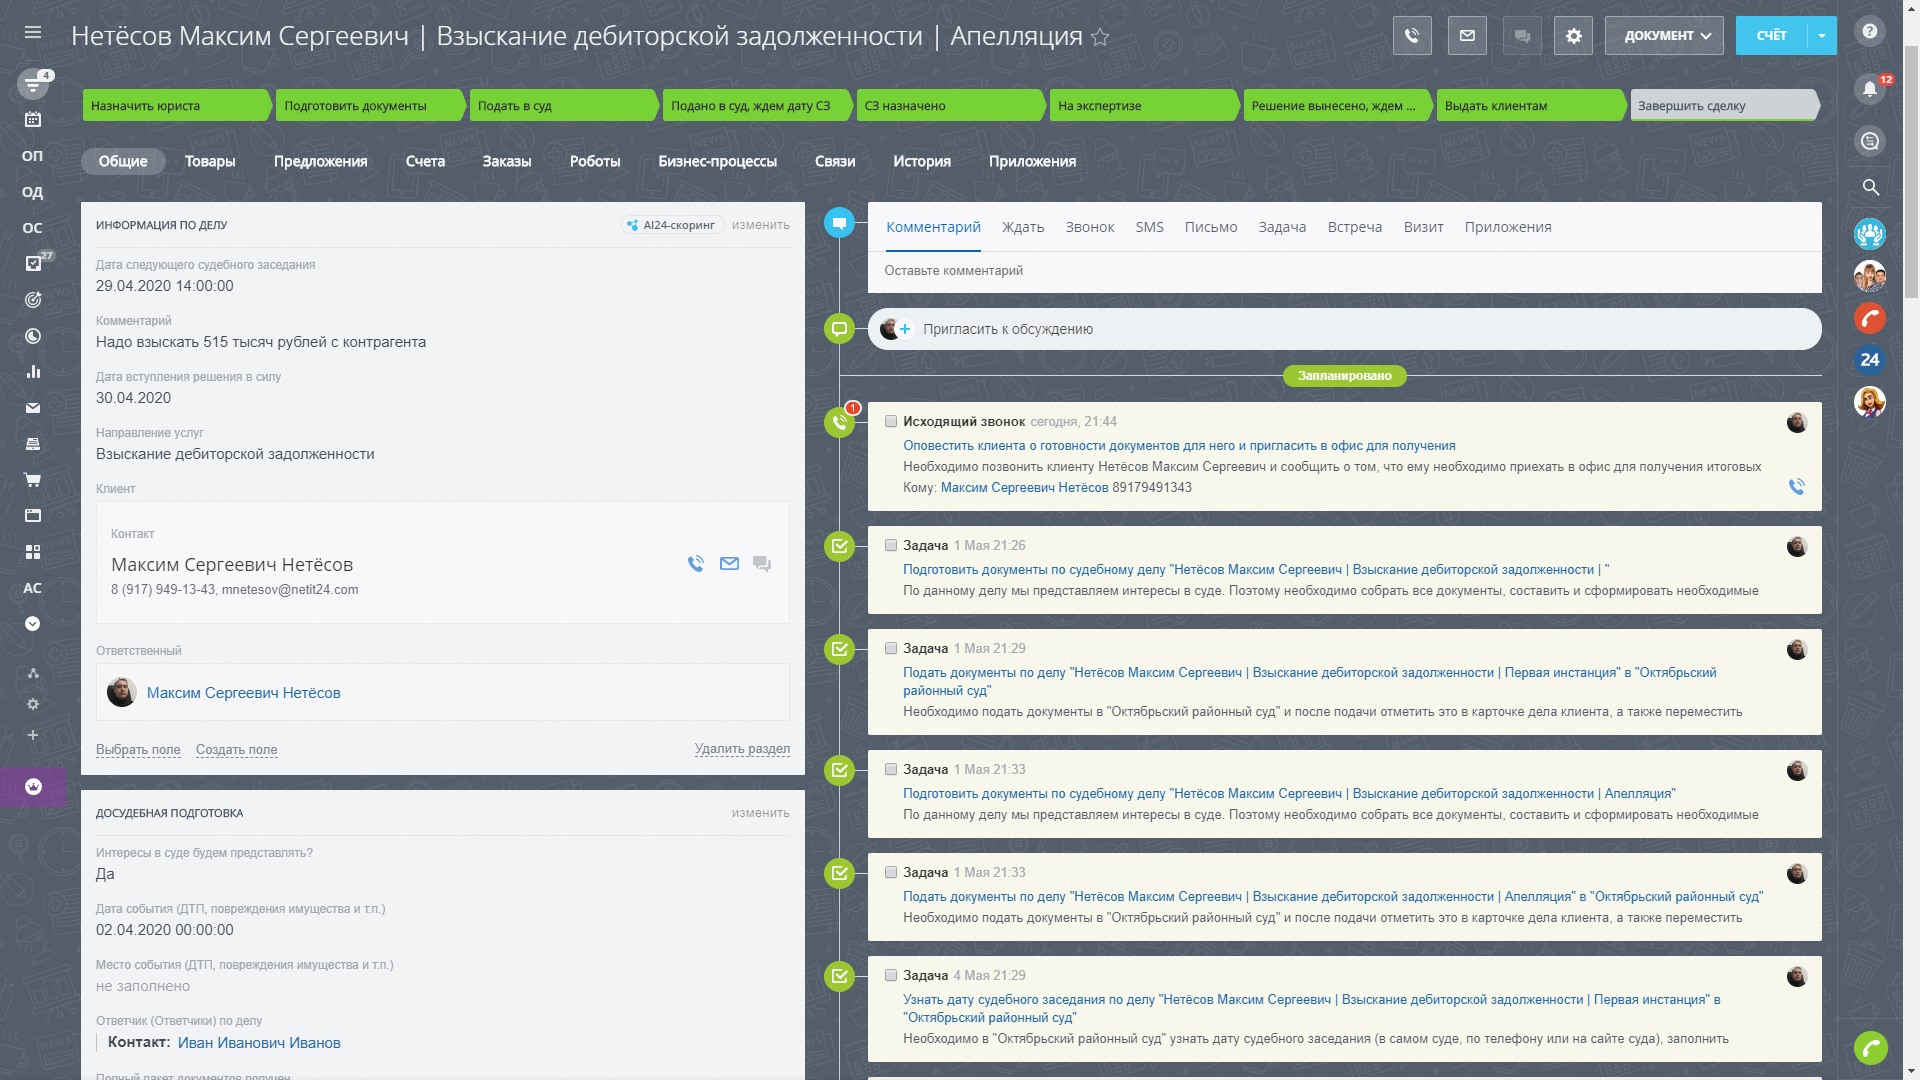Click the search magnifier in right sidebar
The height and width of the screenshot is (1080, 1920).
click(1870, 187)
